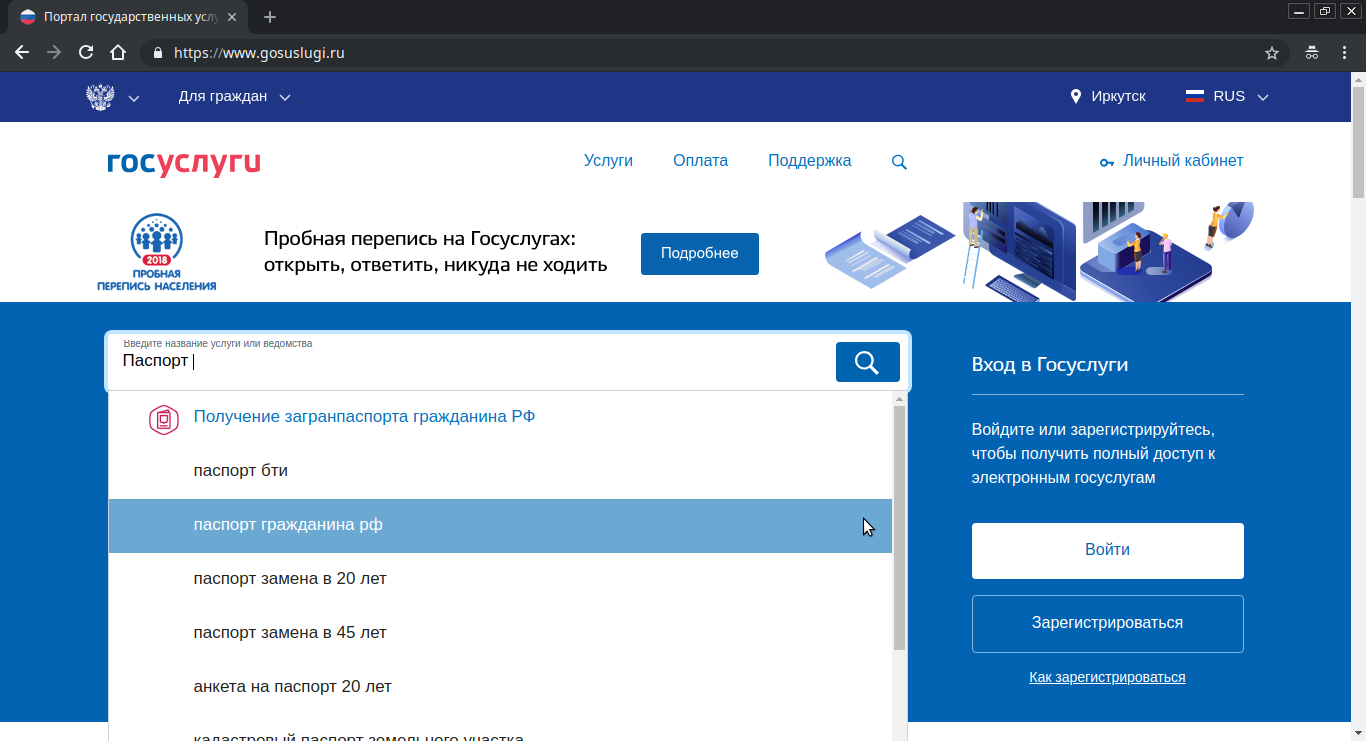Click the passport icon beside Получение загранпаспорта
Image resolution: width=1366 pixels, height=741 pixels.
(x=163, y=418)
